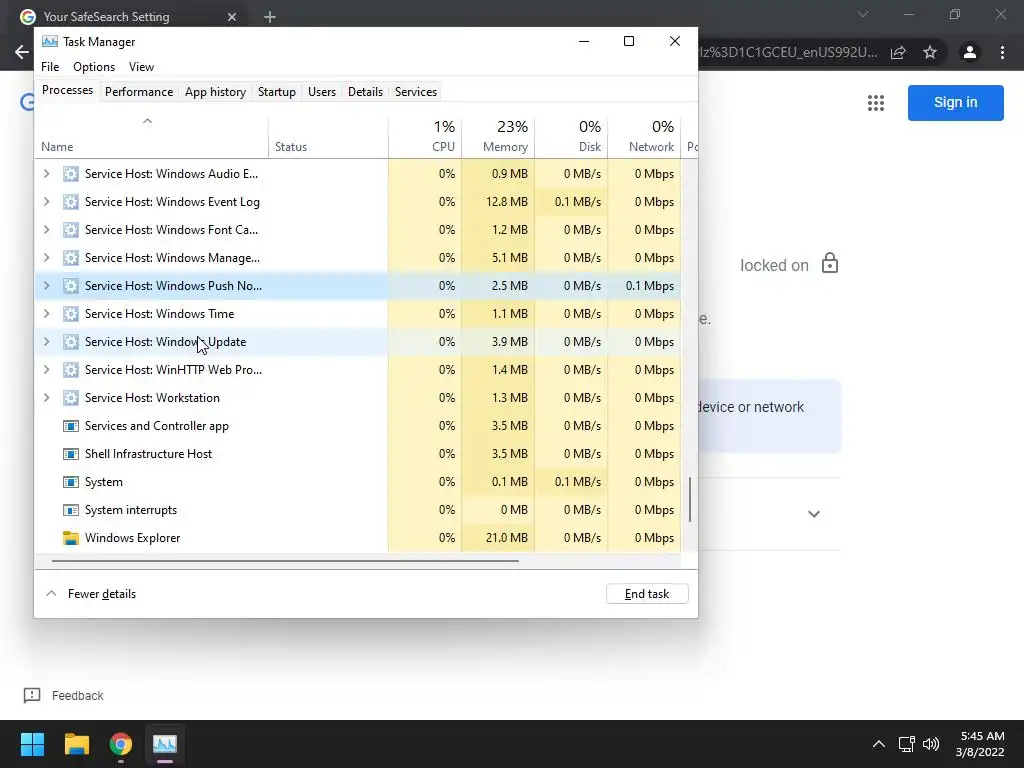The width and height of the screenshot is (1024, 768).
Task: Click the gear icon beside Windows Update
Action: click(x=71, y=342)
